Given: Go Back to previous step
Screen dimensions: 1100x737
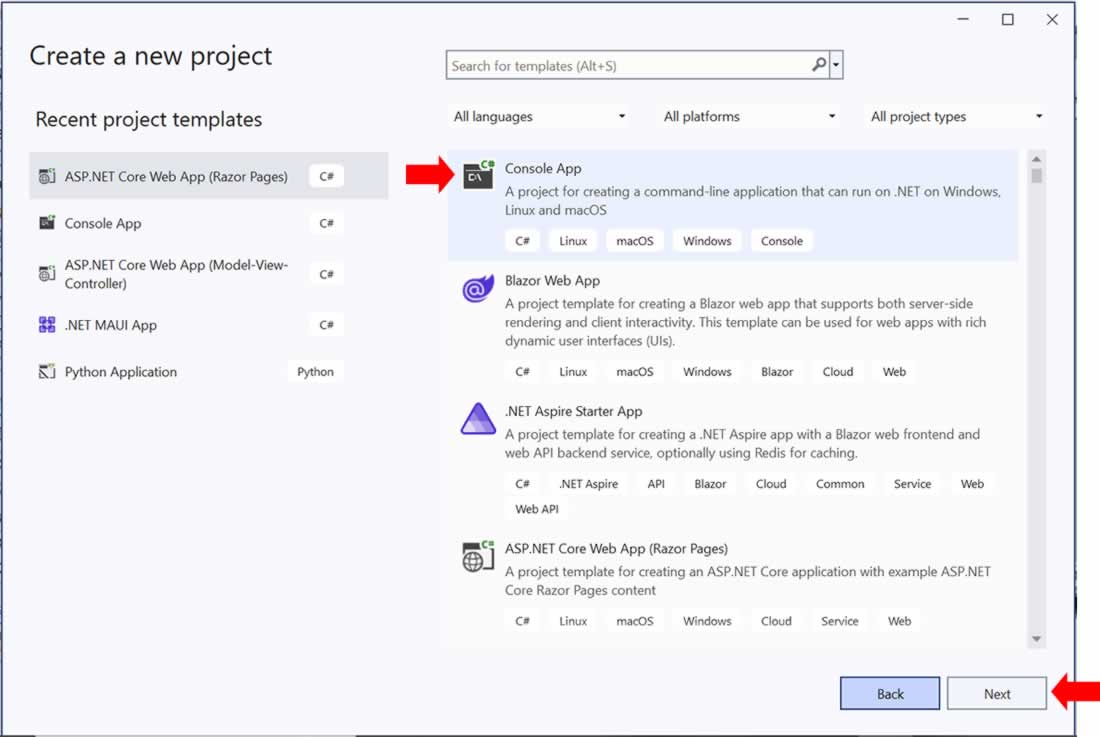Looking at the screenshot, I should click(890, 694).
